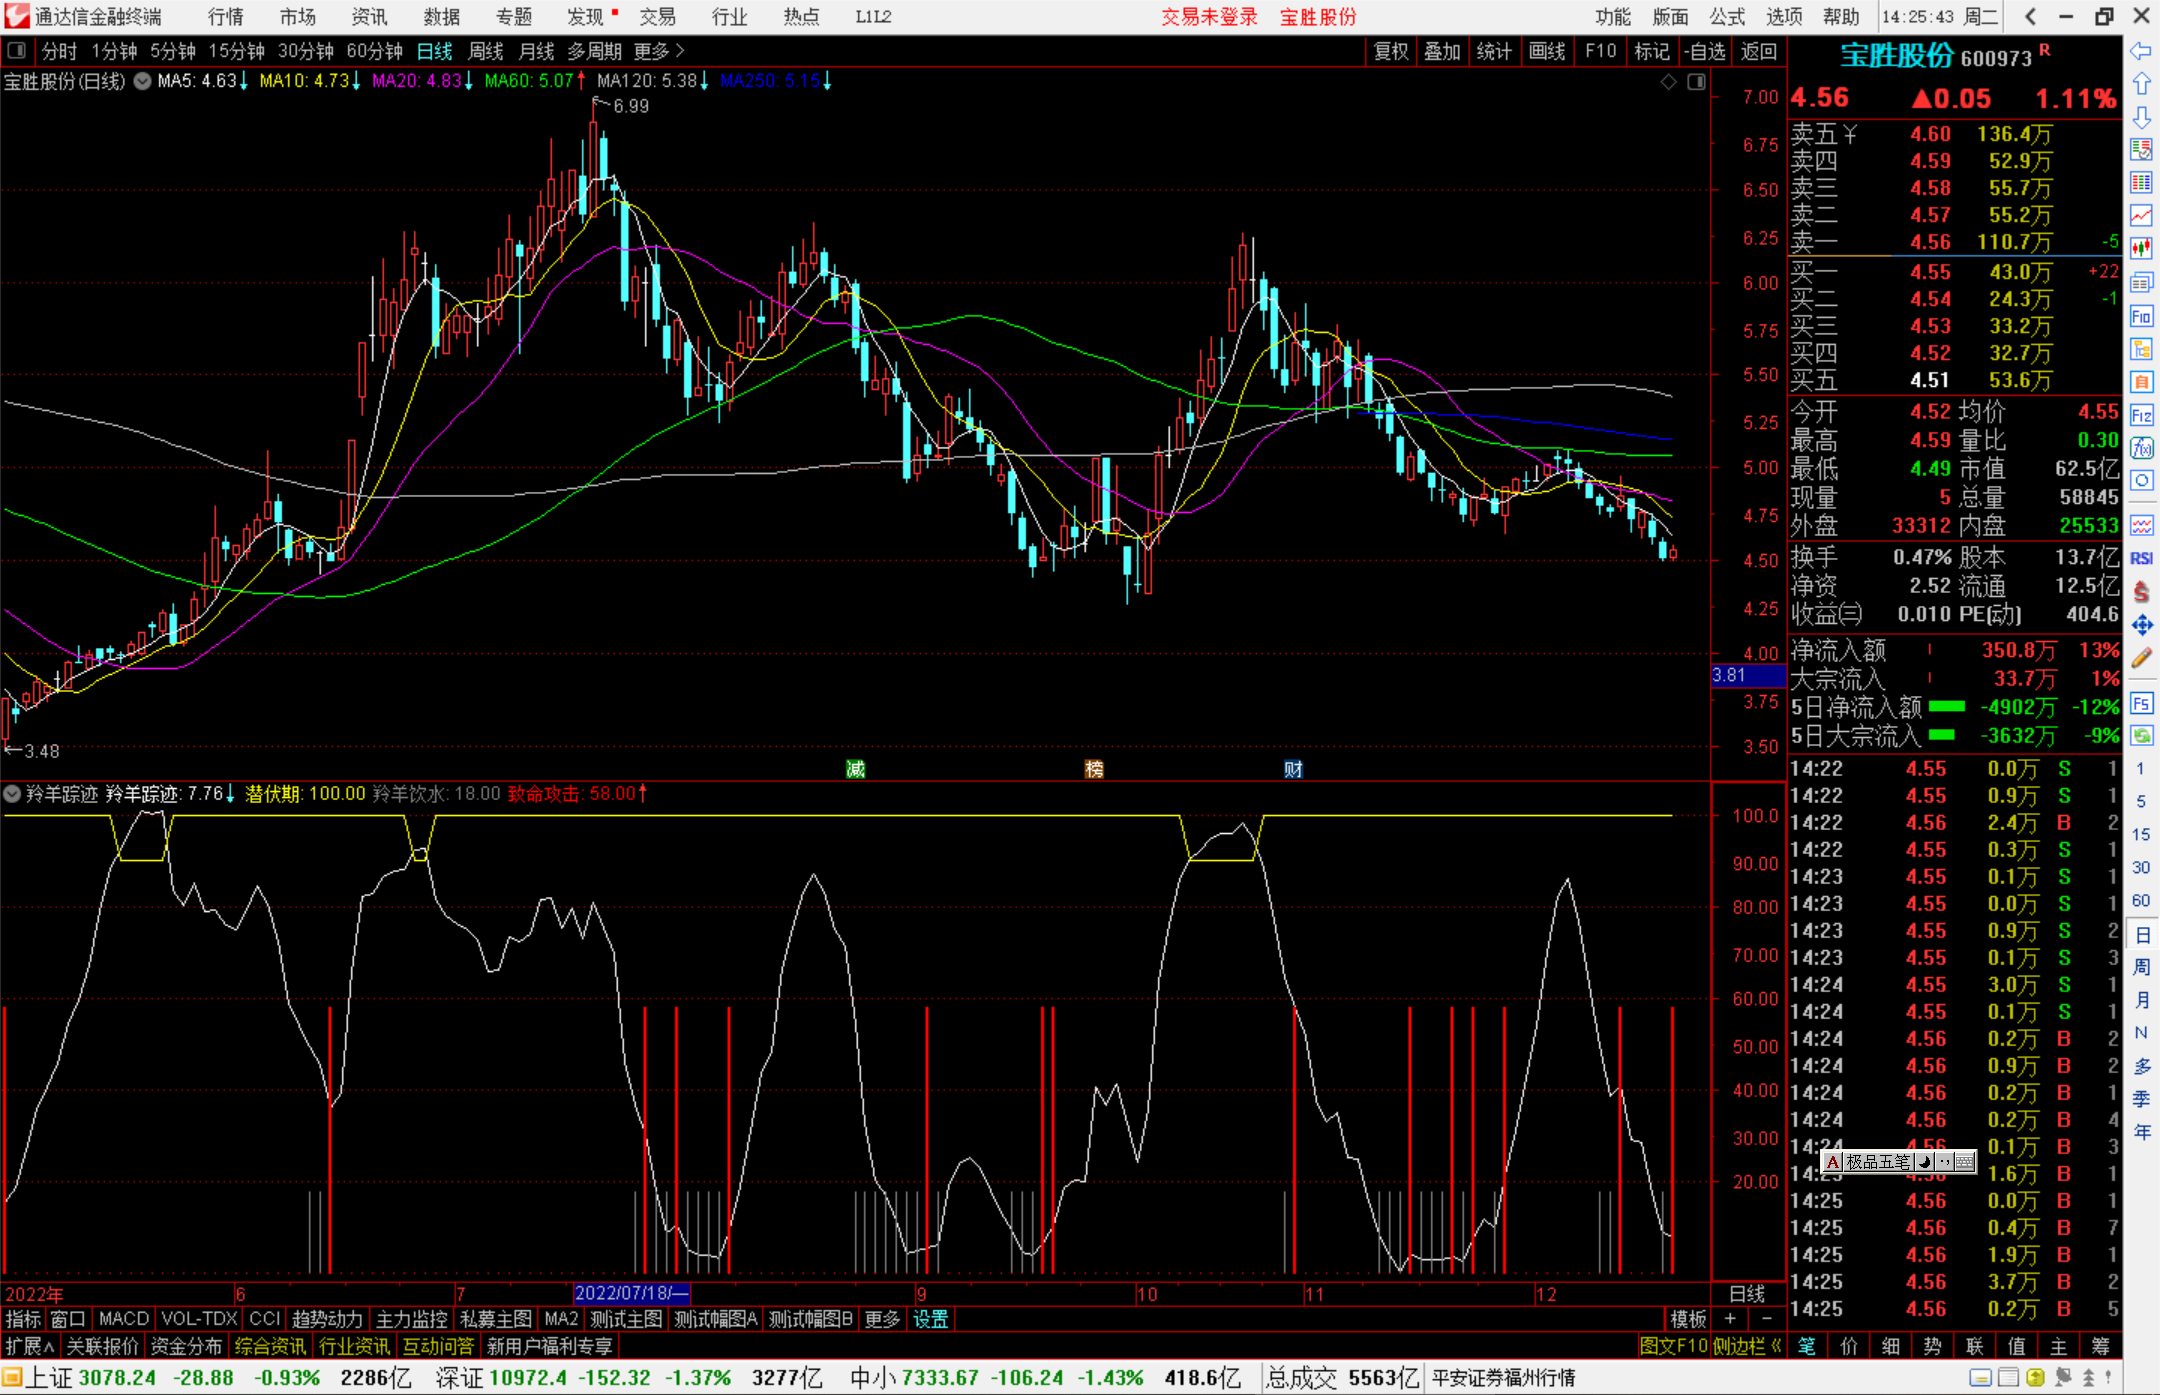Click the 复权 button
The image size is (2160, 1395).
1390,51
